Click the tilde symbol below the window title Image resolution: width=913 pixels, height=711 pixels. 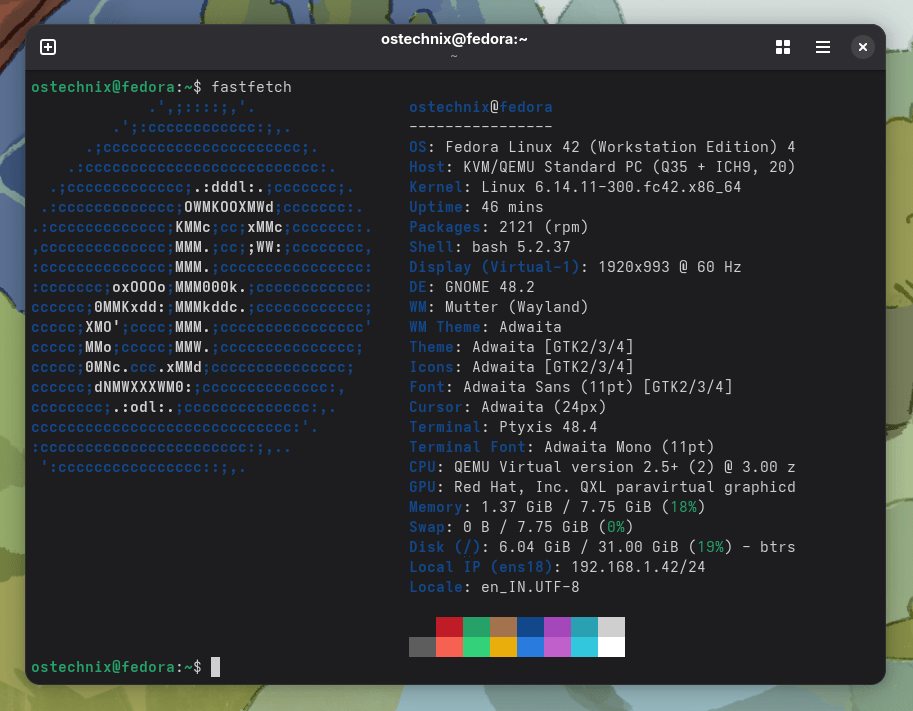[454, 56]
